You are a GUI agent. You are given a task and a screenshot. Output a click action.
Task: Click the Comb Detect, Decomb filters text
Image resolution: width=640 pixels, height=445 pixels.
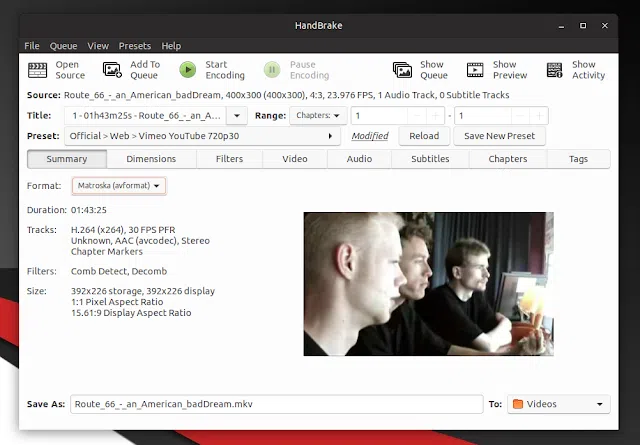(x=119, y=271)
